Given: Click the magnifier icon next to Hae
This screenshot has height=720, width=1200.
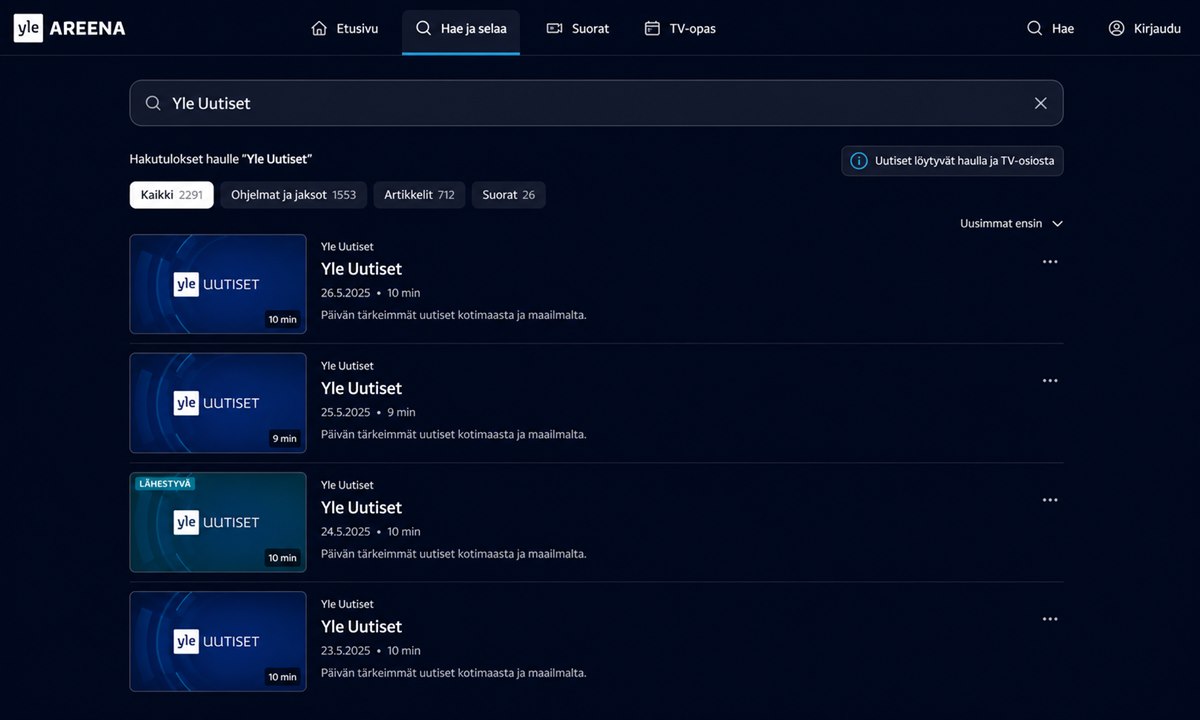Looking at the screenshot, I should pyautogui.click(x=1035, y=28).
